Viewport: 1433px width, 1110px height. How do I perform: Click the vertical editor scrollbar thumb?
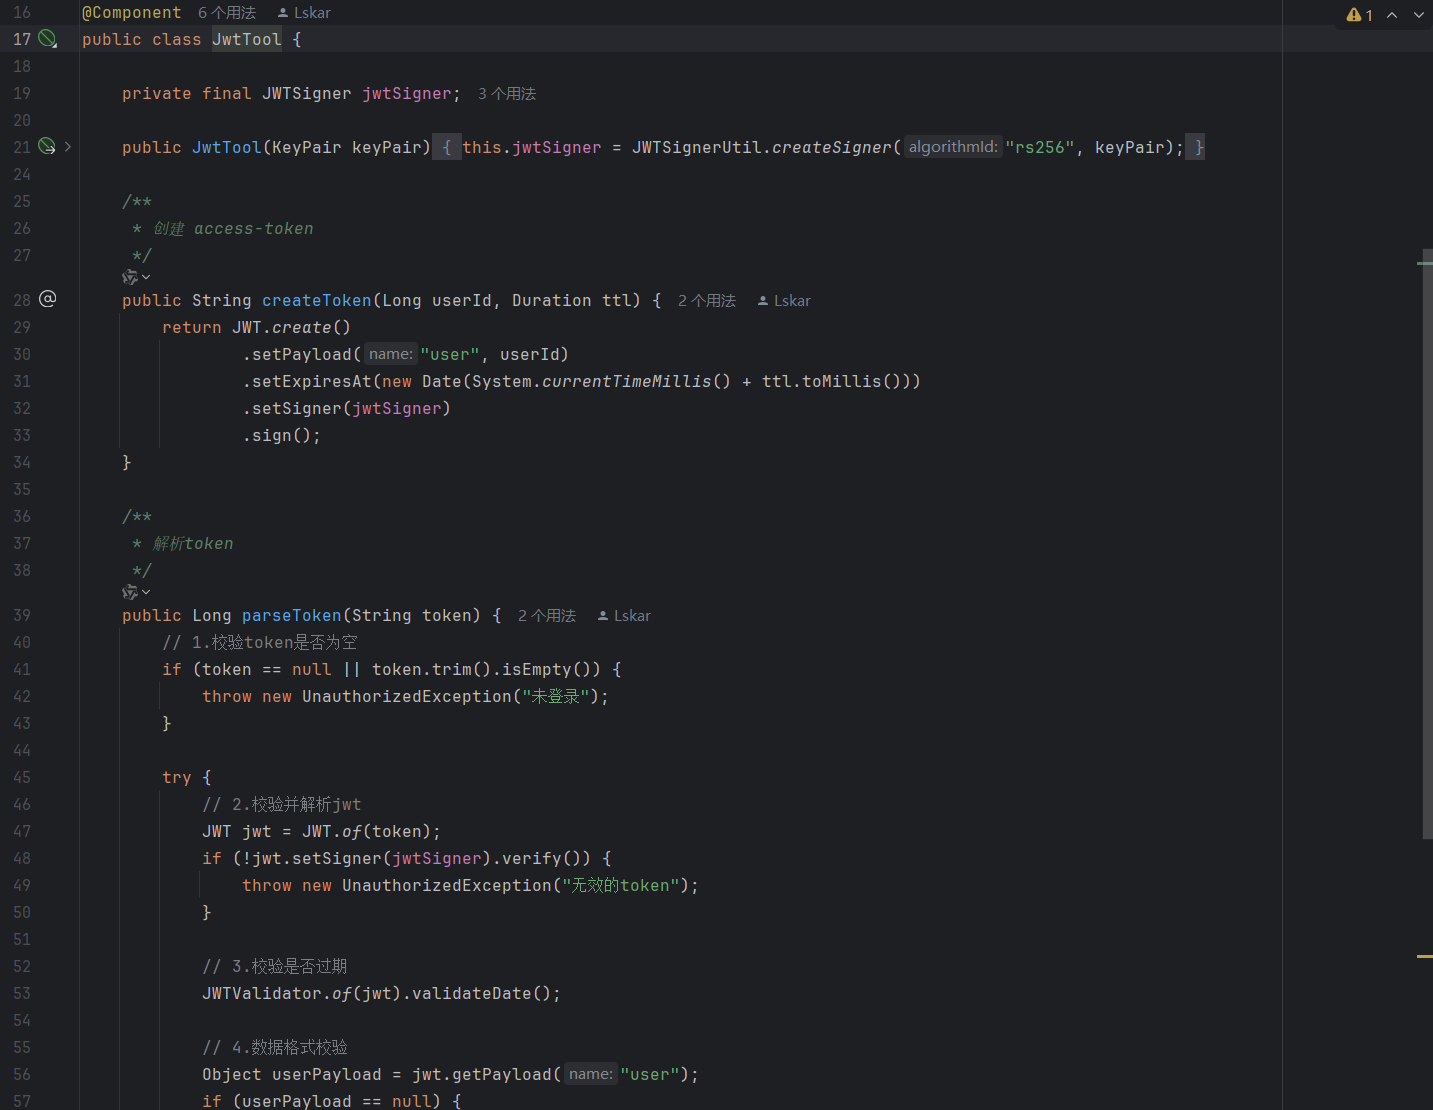click(x=1428, y=544)
